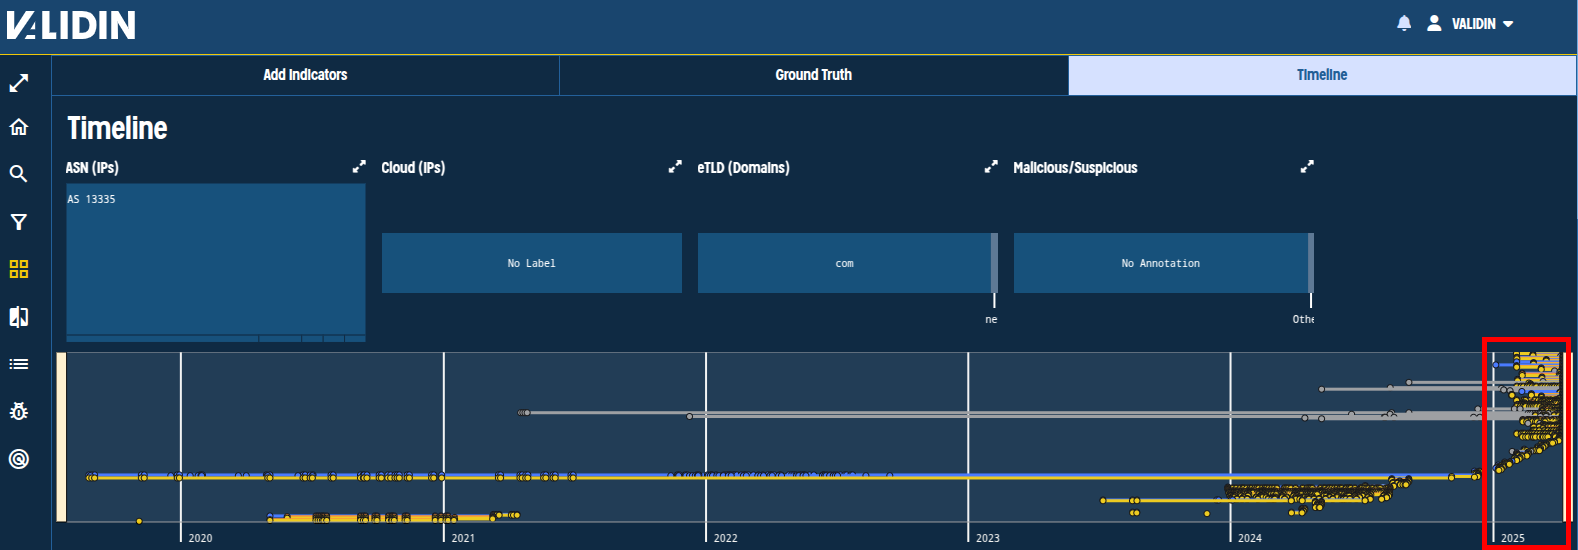Switch to Ground Truth tab
The height and width of the screenshot is (550, 1578).
[x=814, y=75]
